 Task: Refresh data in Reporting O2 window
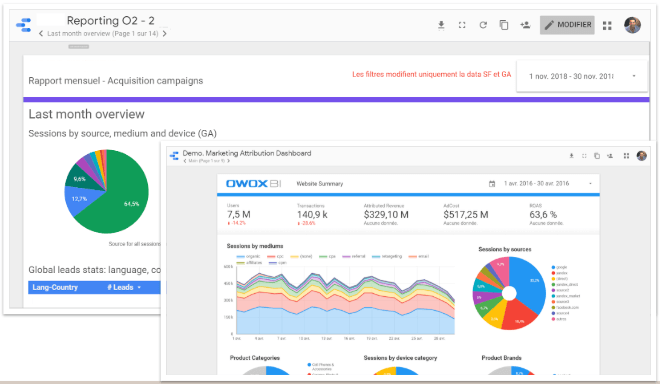click(x=483, y=25)
